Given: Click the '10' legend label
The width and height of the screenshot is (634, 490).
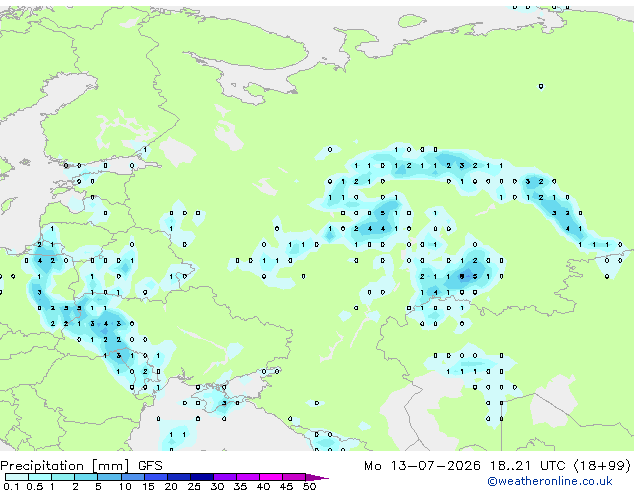Looking at the screenshot, I should coord(125,486).
